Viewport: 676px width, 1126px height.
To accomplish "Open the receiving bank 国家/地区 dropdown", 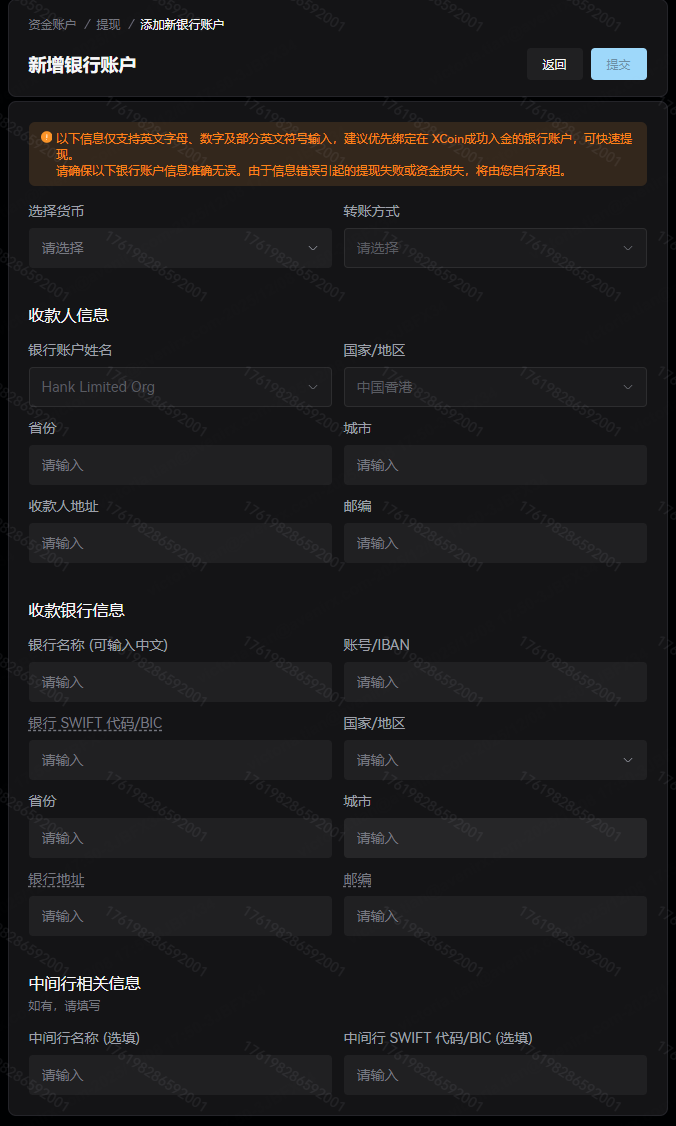I will point(495,760).
